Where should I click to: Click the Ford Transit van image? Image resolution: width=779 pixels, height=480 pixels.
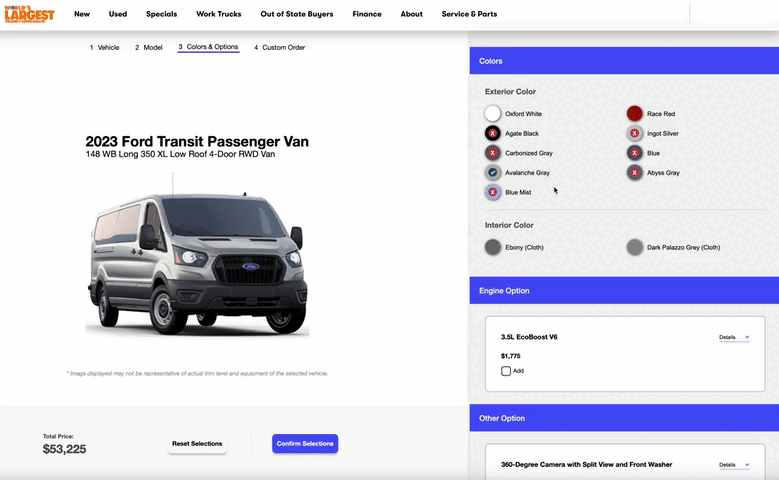click(x=197, y=256)
